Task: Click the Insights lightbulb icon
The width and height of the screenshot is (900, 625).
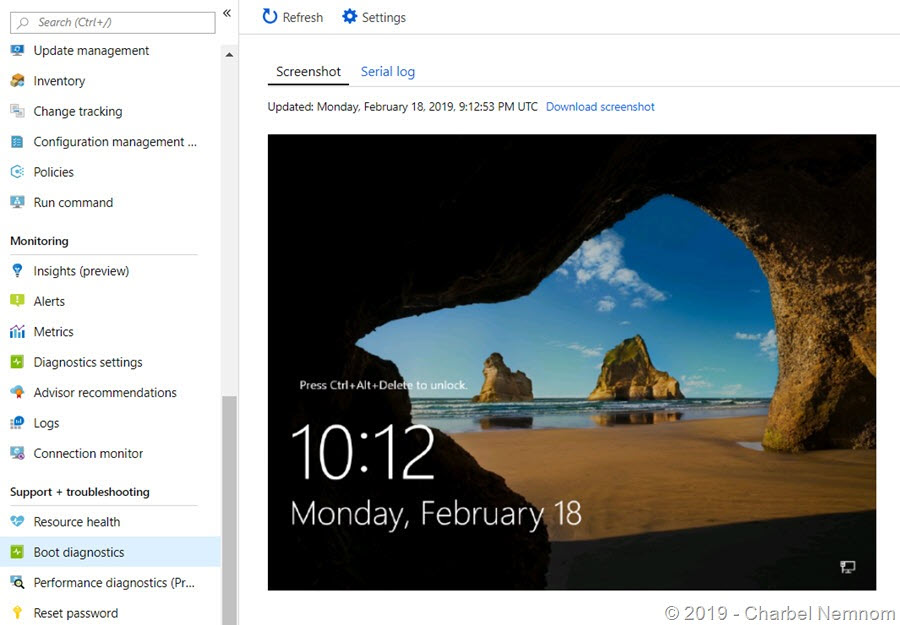Action: click(x=17, y=271)
